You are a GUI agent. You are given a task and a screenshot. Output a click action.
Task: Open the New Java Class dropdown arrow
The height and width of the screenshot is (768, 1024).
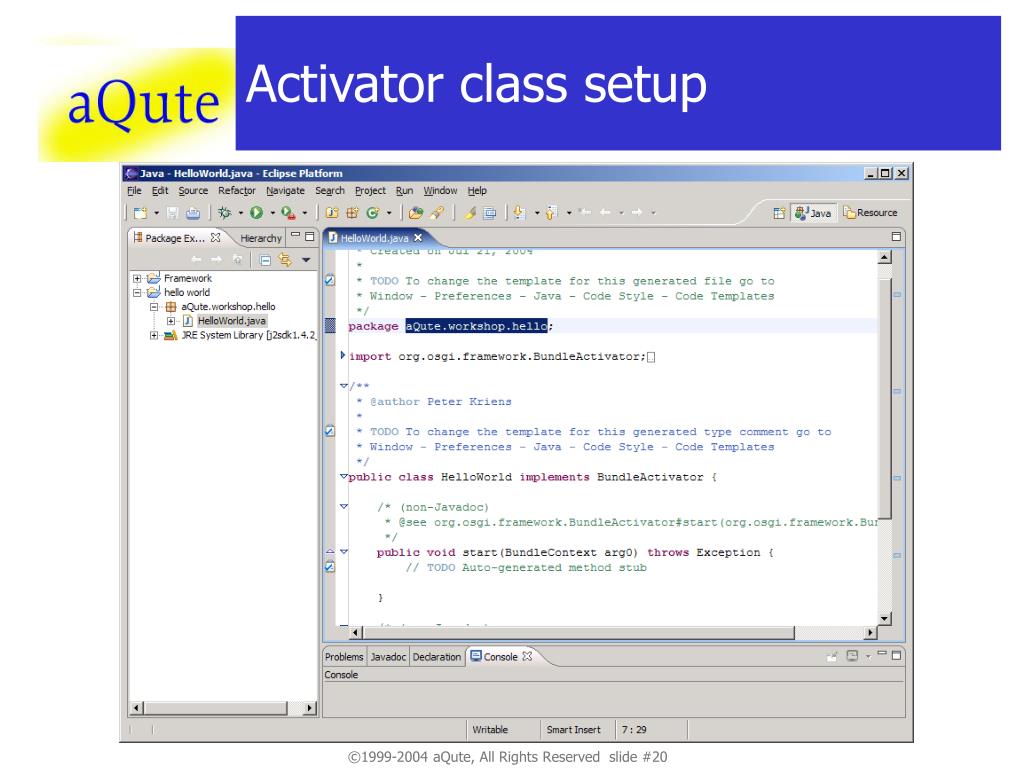point(389,213)
